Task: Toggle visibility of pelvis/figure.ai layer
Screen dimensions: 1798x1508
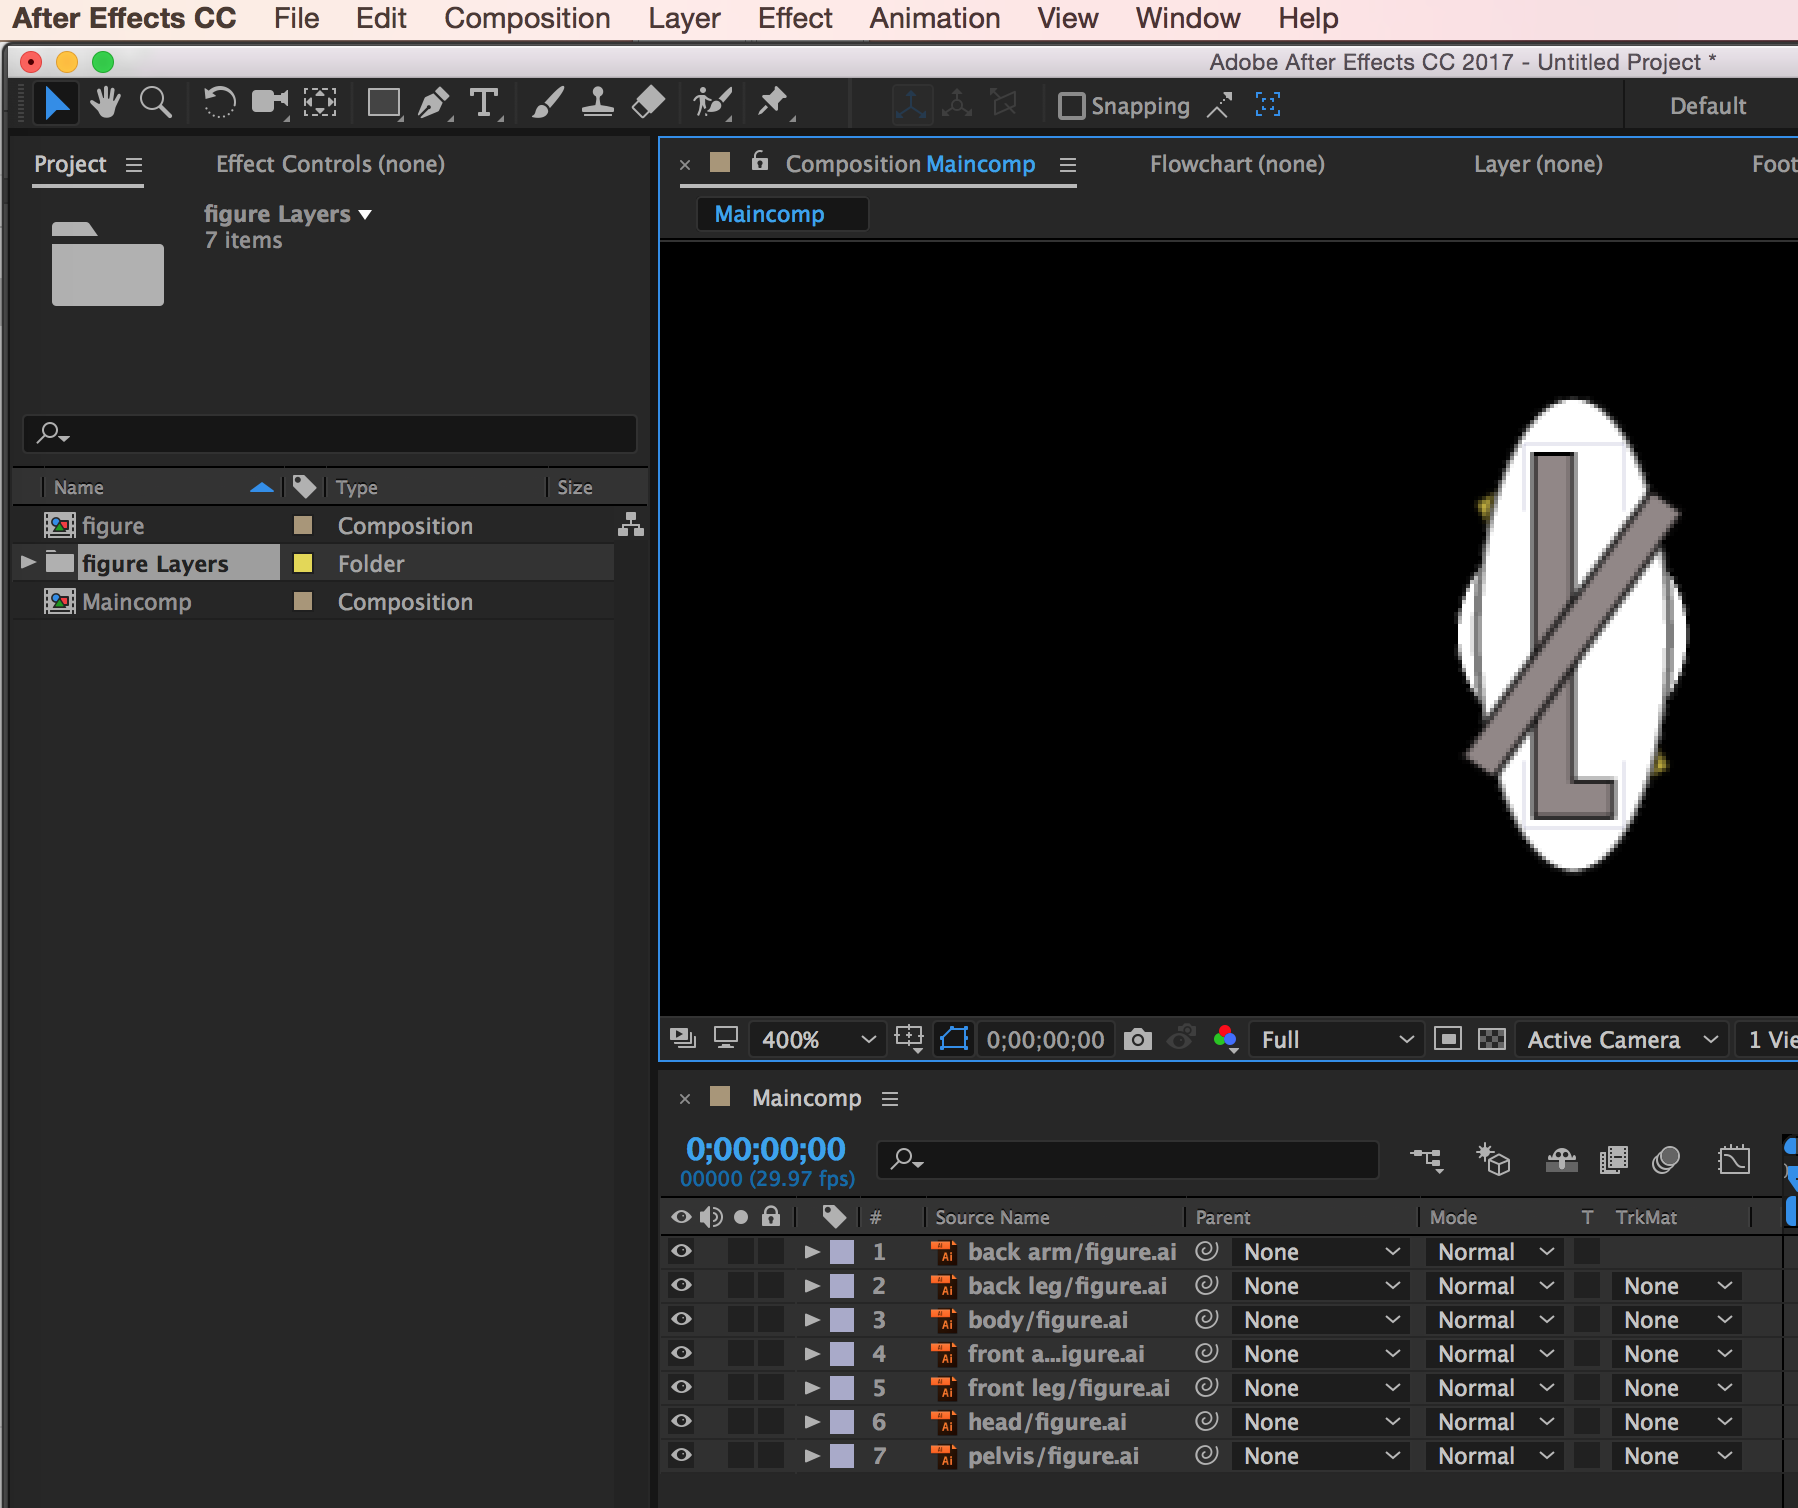Action: 681,1455
